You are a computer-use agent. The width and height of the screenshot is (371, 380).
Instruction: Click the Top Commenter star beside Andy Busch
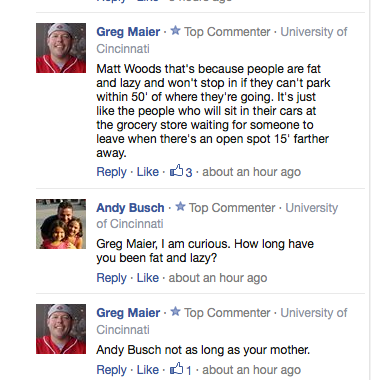180,207
